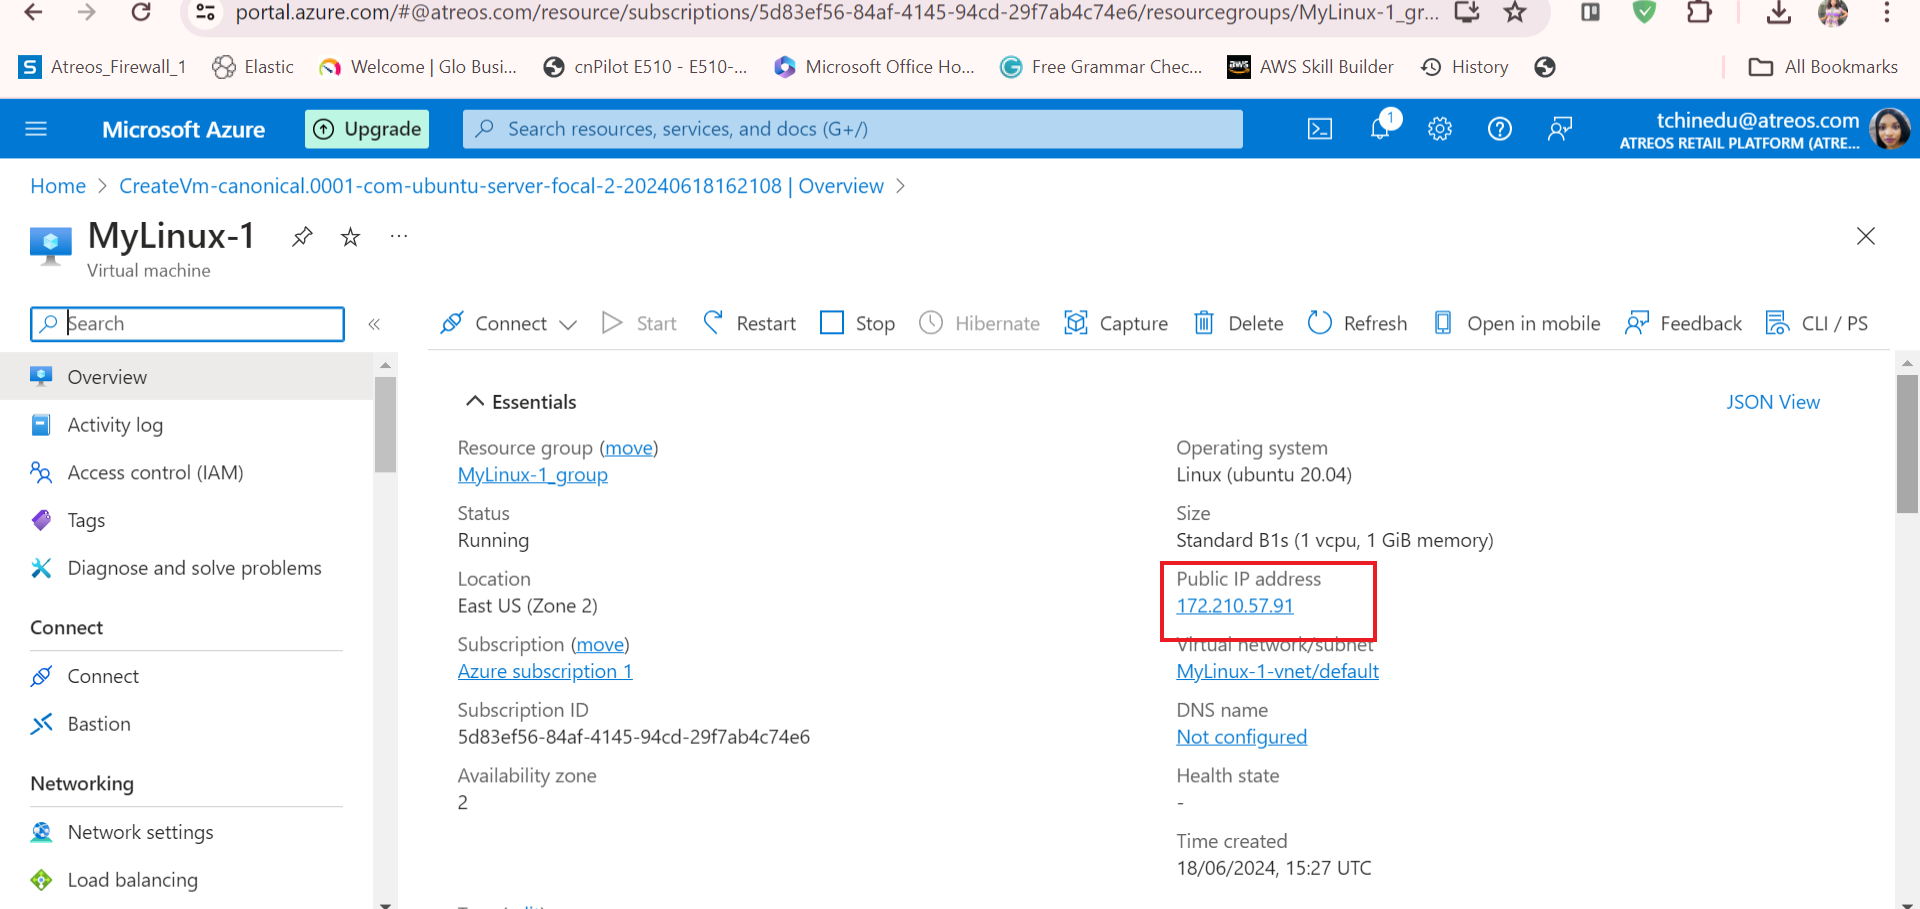1920x909 pixels.
Task: Stop the virtual machine
Action: point(857,323)
